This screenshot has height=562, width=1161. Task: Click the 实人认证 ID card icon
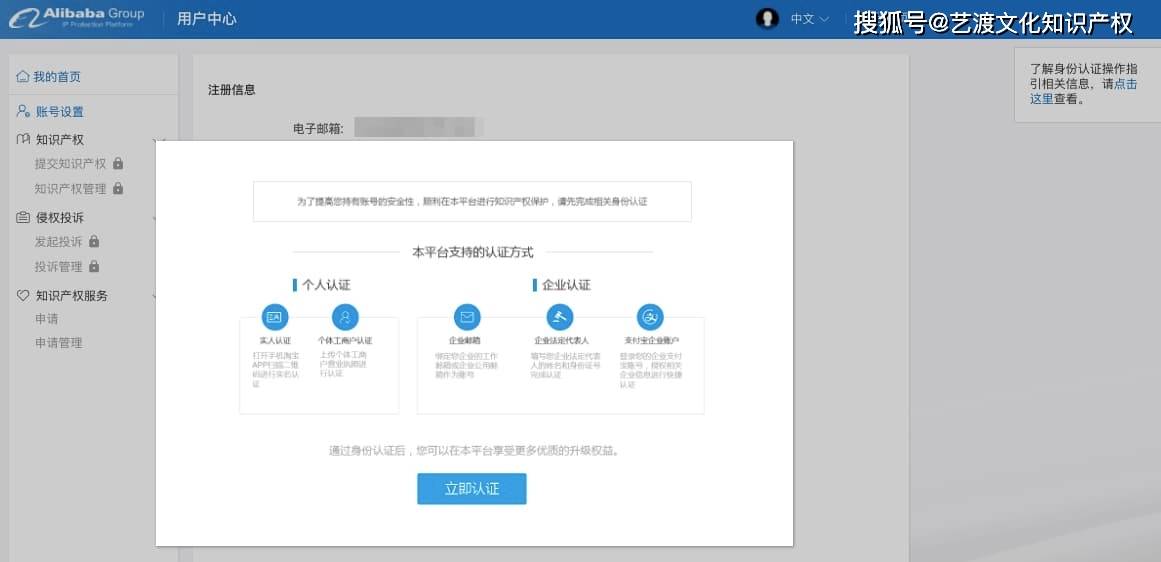(275, 317)
